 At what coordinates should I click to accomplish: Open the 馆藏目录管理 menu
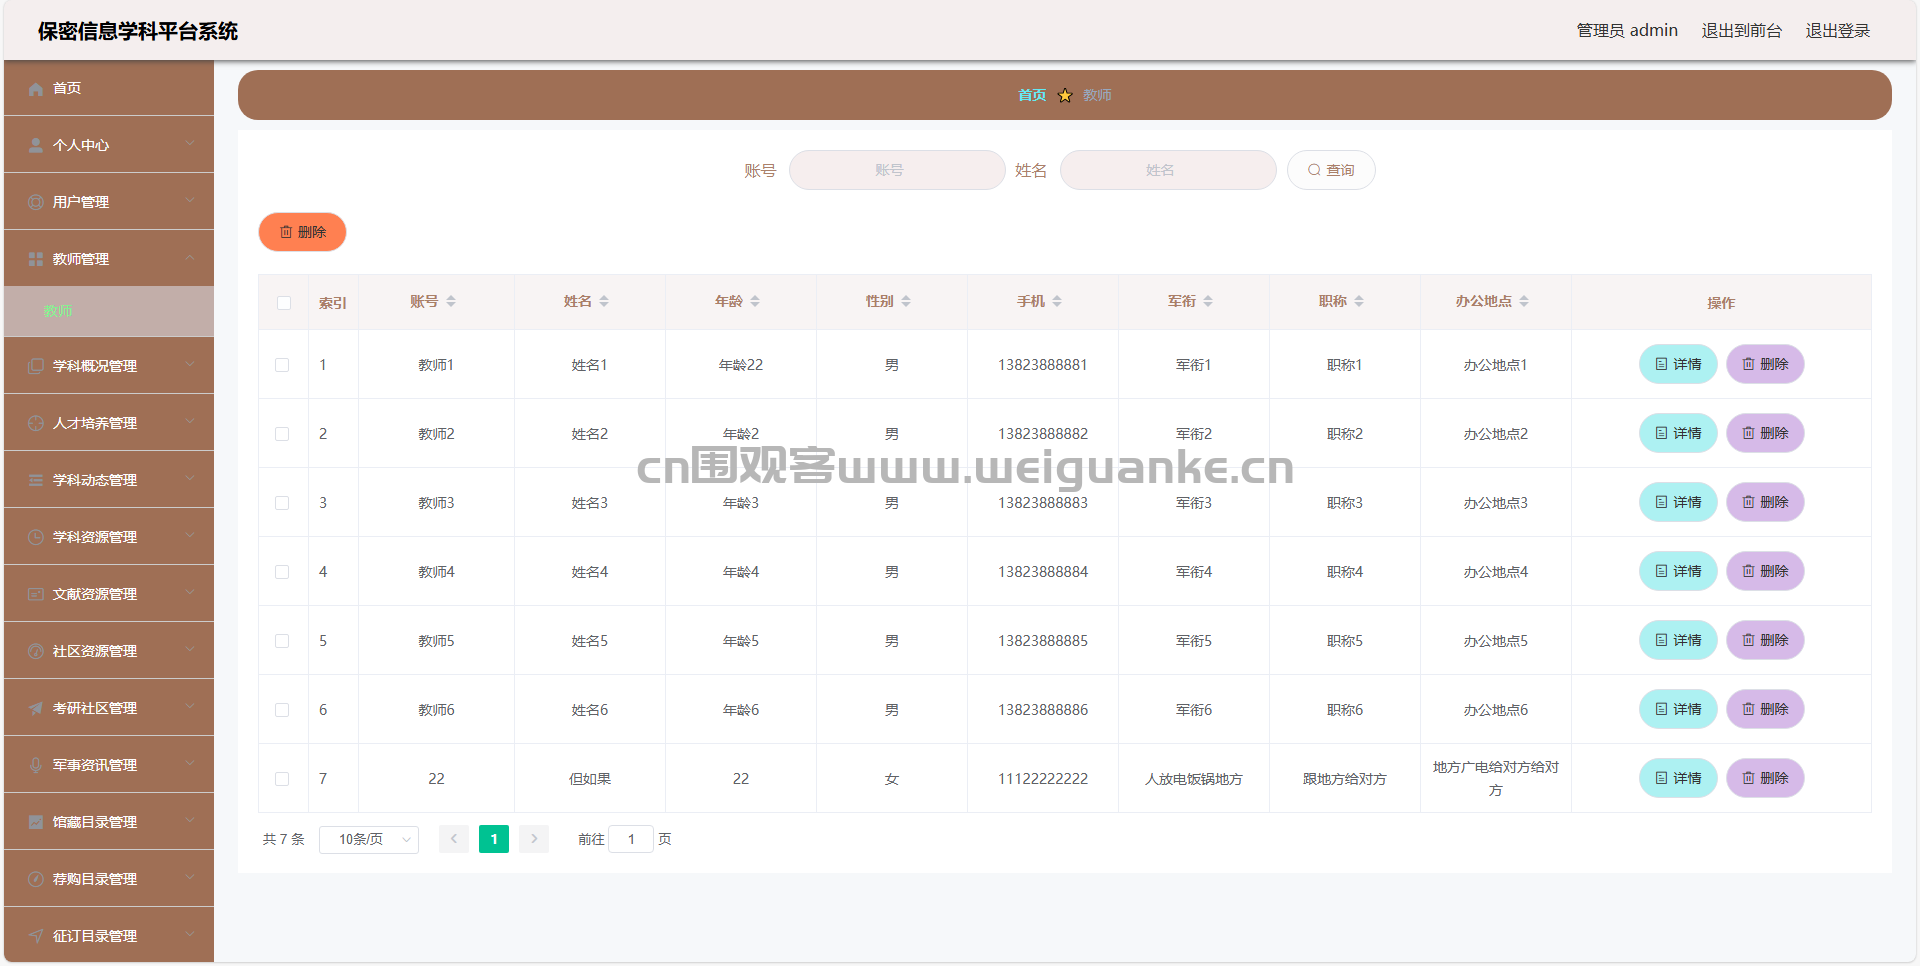pyautogui.click(x=109, y=822)
